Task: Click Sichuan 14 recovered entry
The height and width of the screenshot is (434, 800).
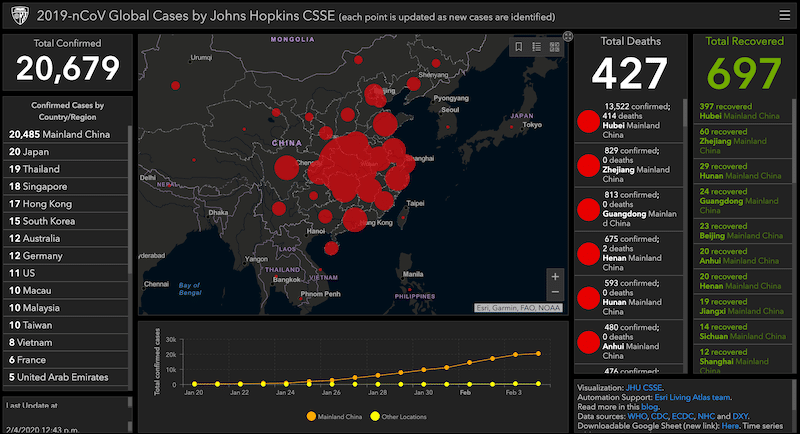Action: (742, 331)
